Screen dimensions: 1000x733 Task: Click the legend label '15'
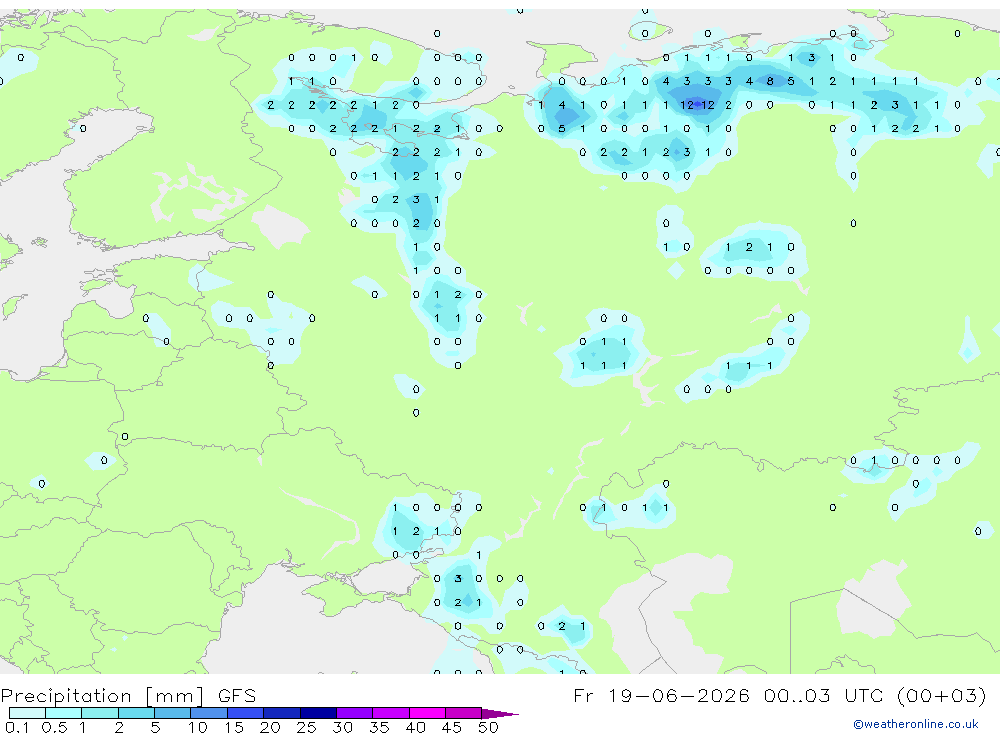[234, 727]
